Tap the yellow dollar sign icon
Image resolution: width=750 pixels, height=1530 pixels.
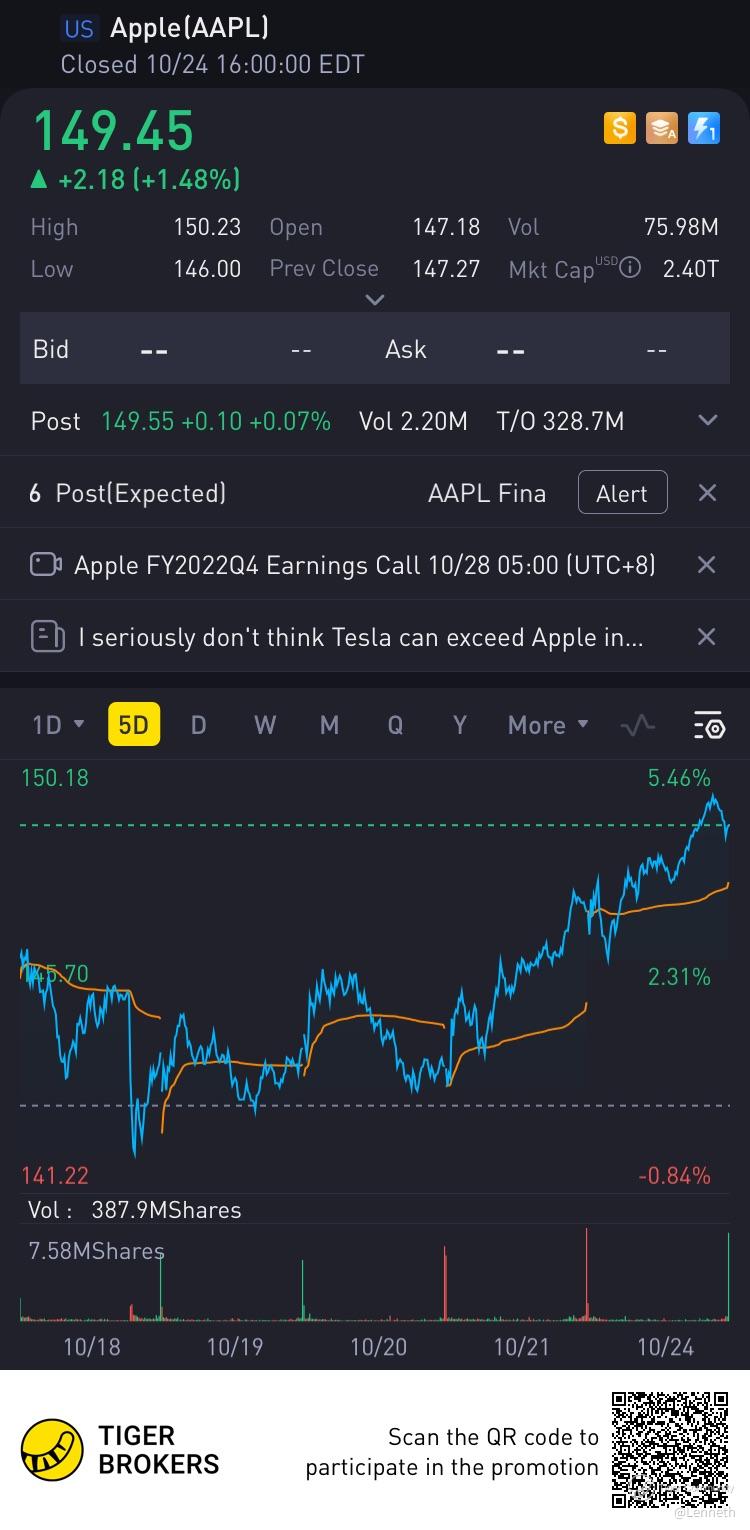(619, 128)
